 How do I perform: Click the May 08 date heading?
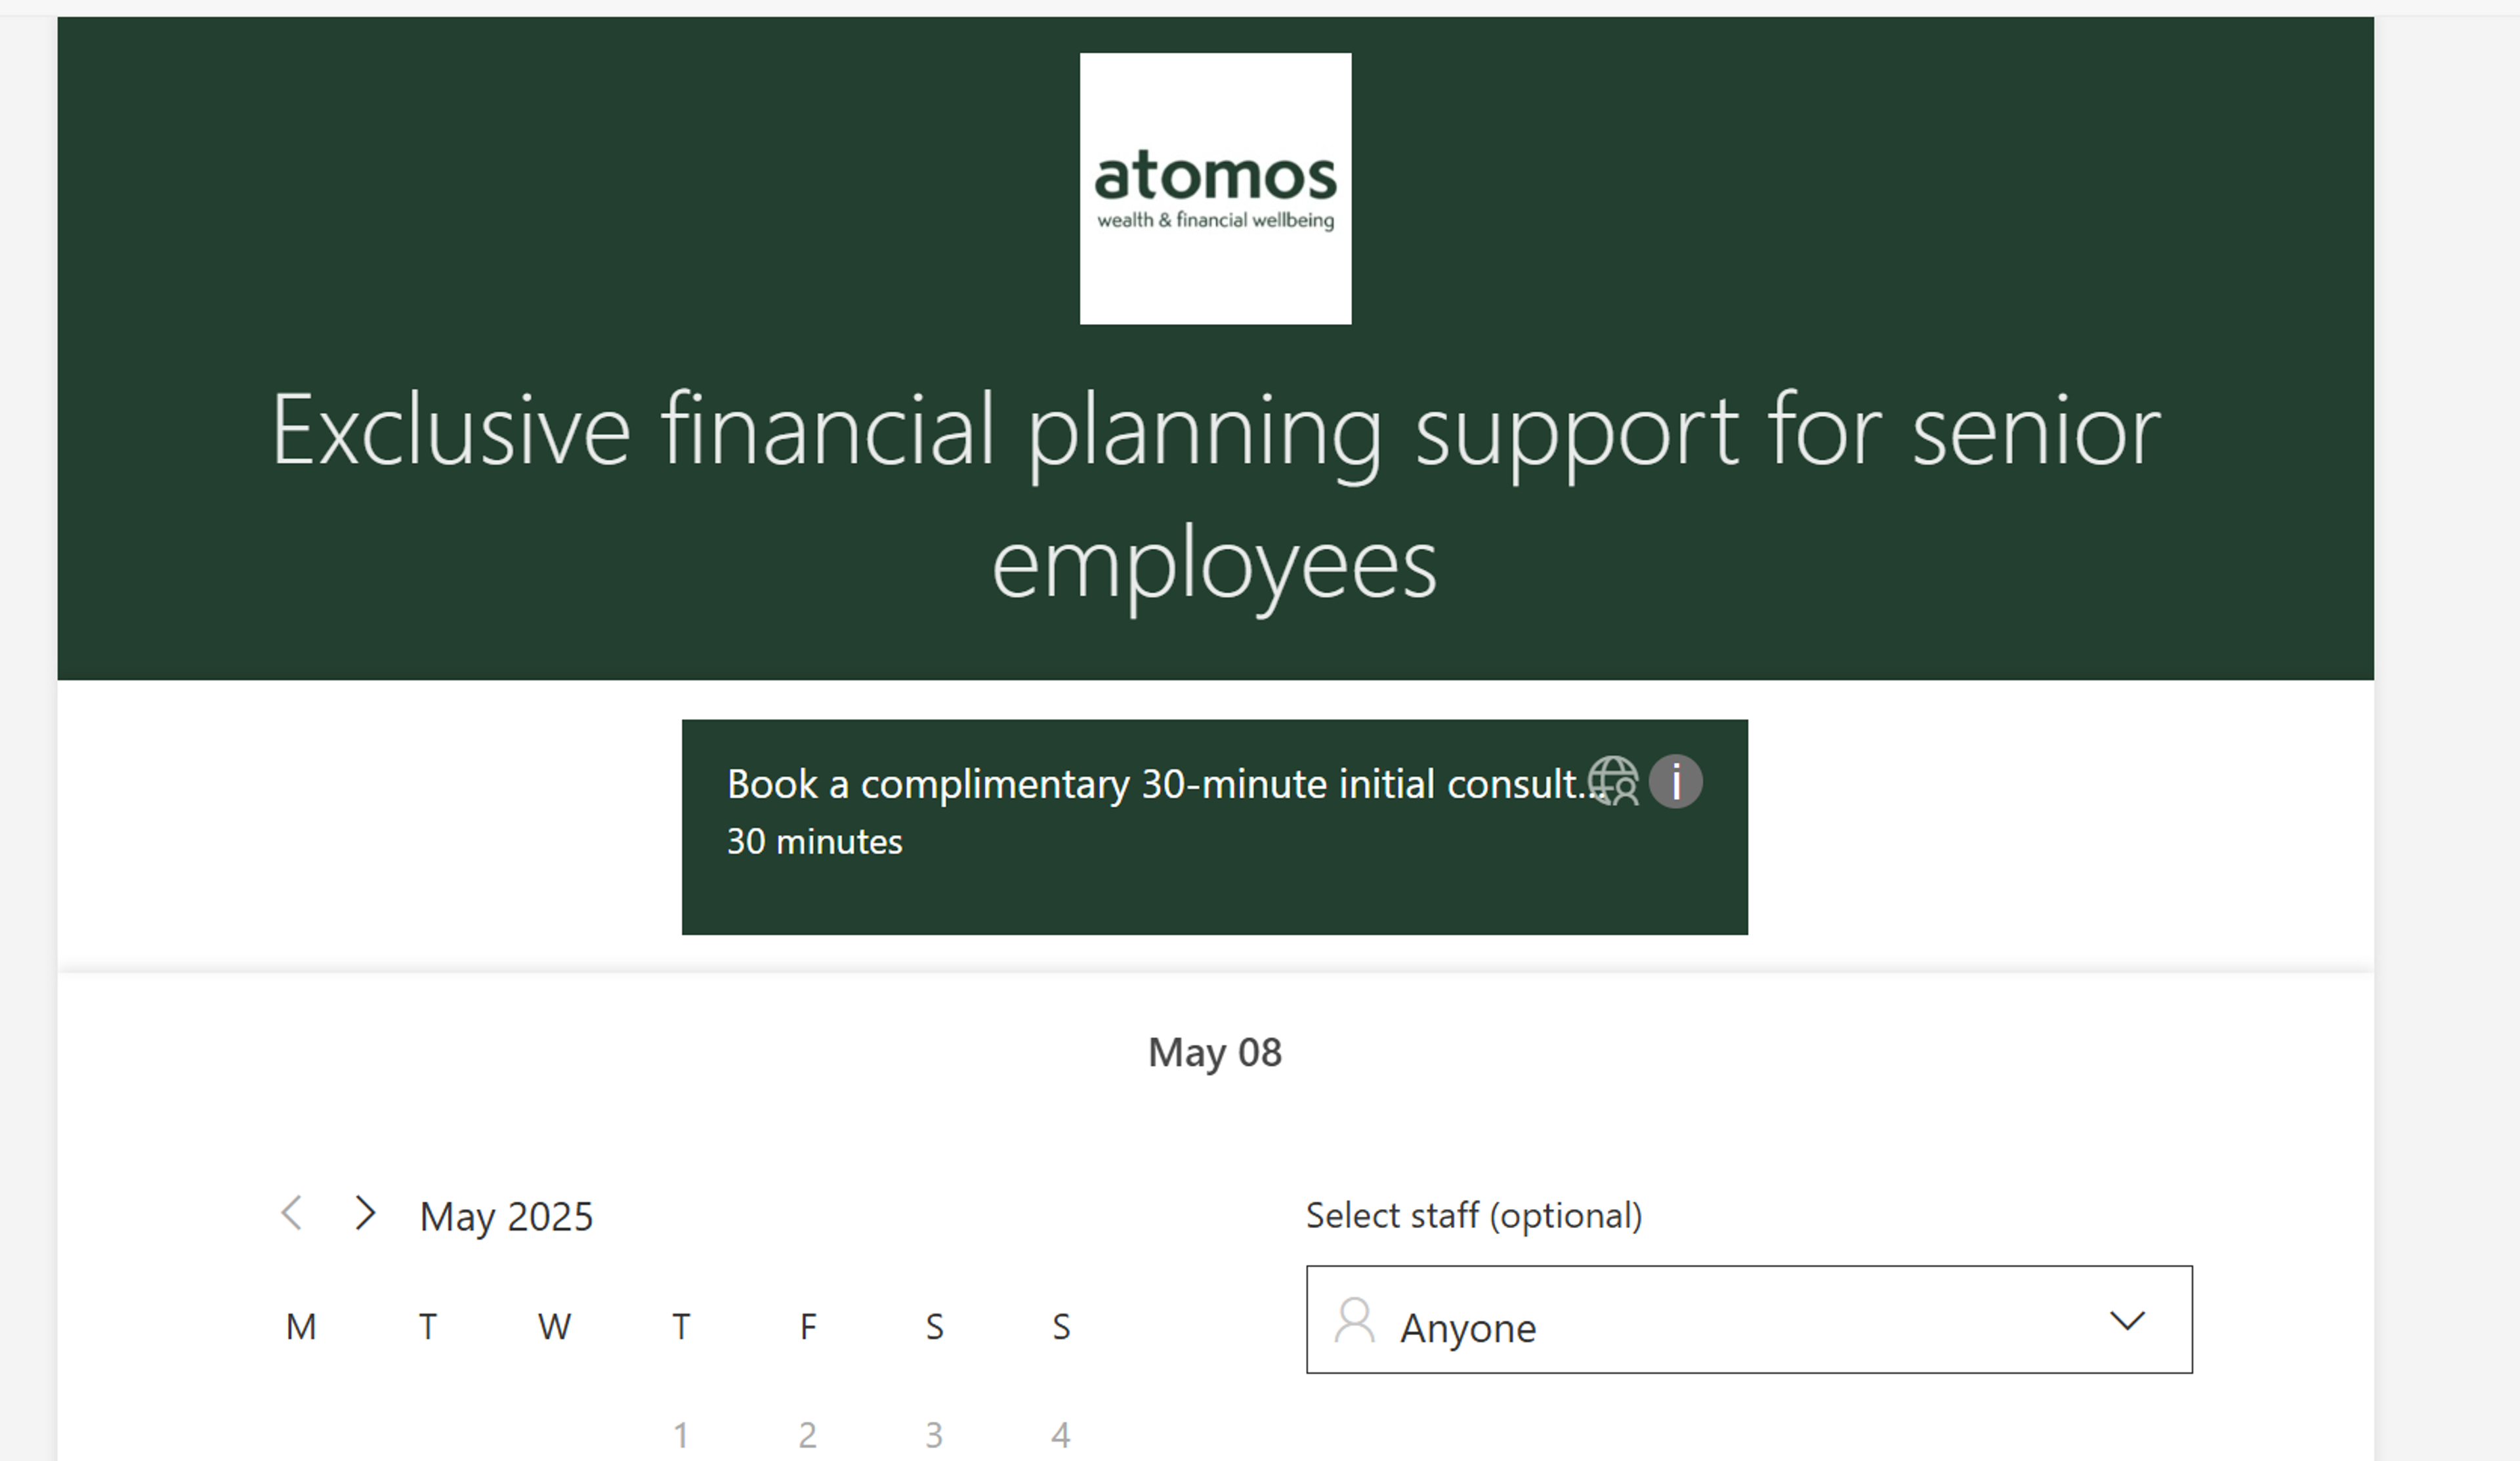(1215, 1053)
